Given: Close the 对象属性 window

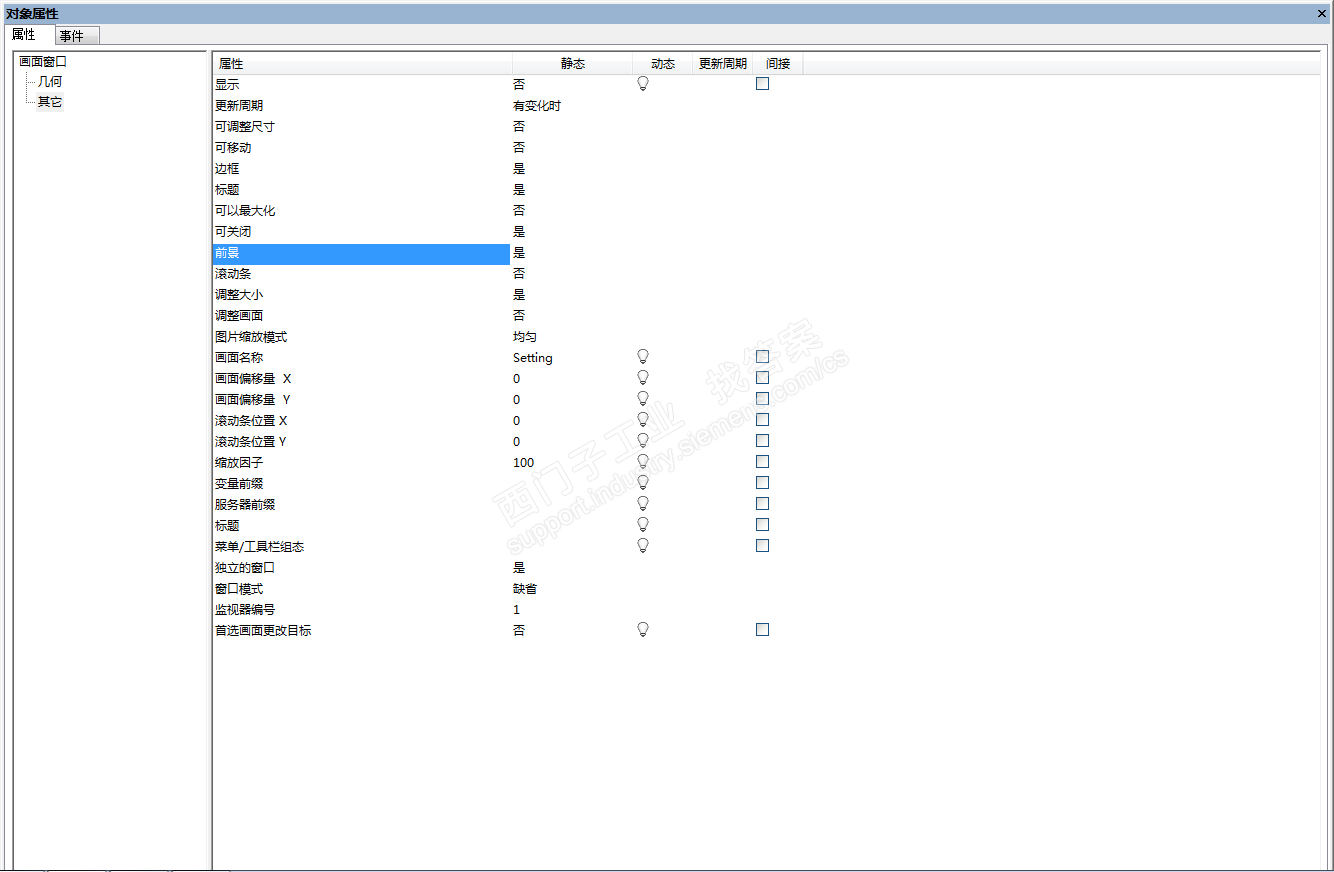Looking at the screenshot, I should (1322, 13).
